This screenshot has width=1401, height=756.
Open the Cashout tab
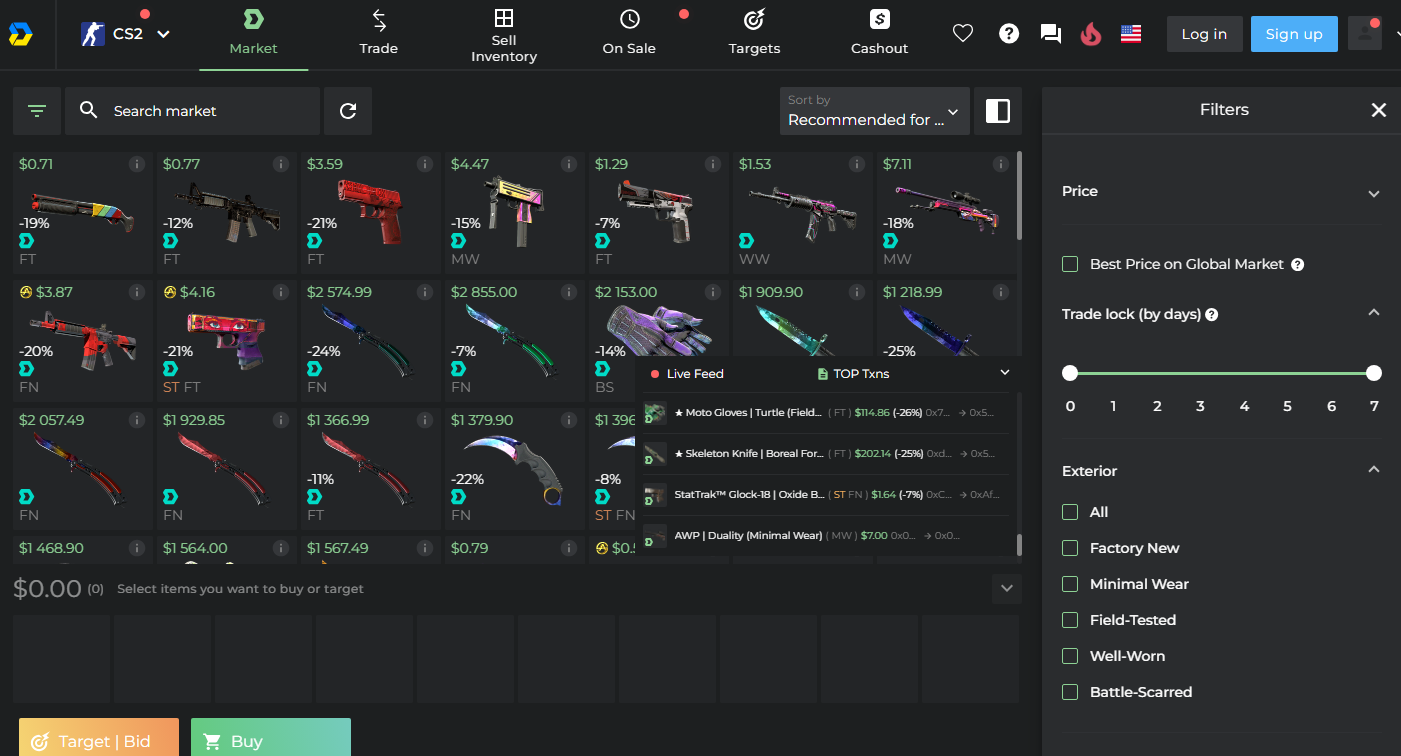(879, 34)
